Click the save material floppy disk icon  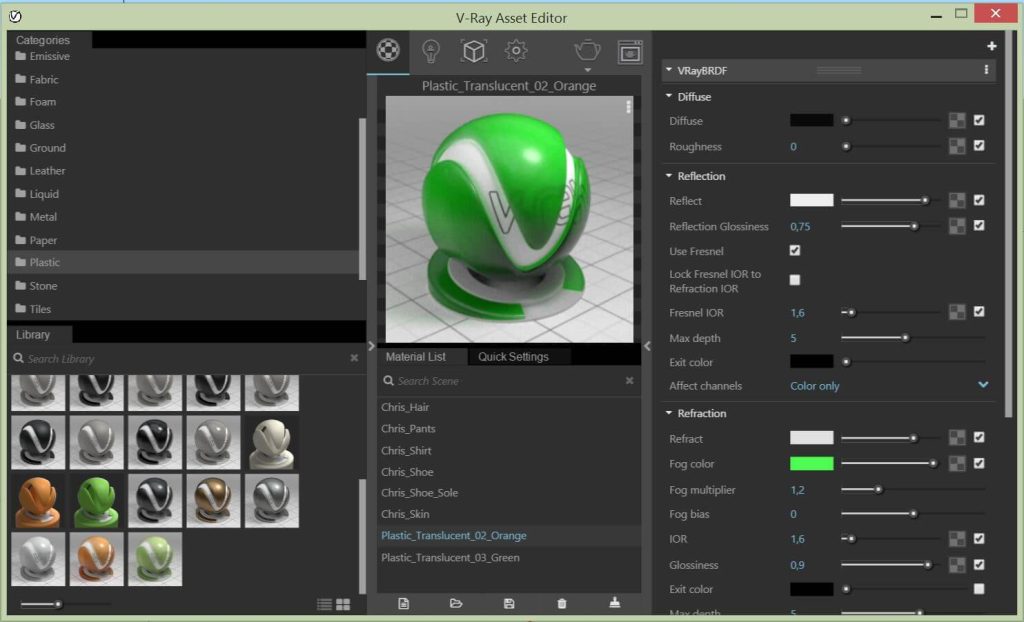point(509,603)
